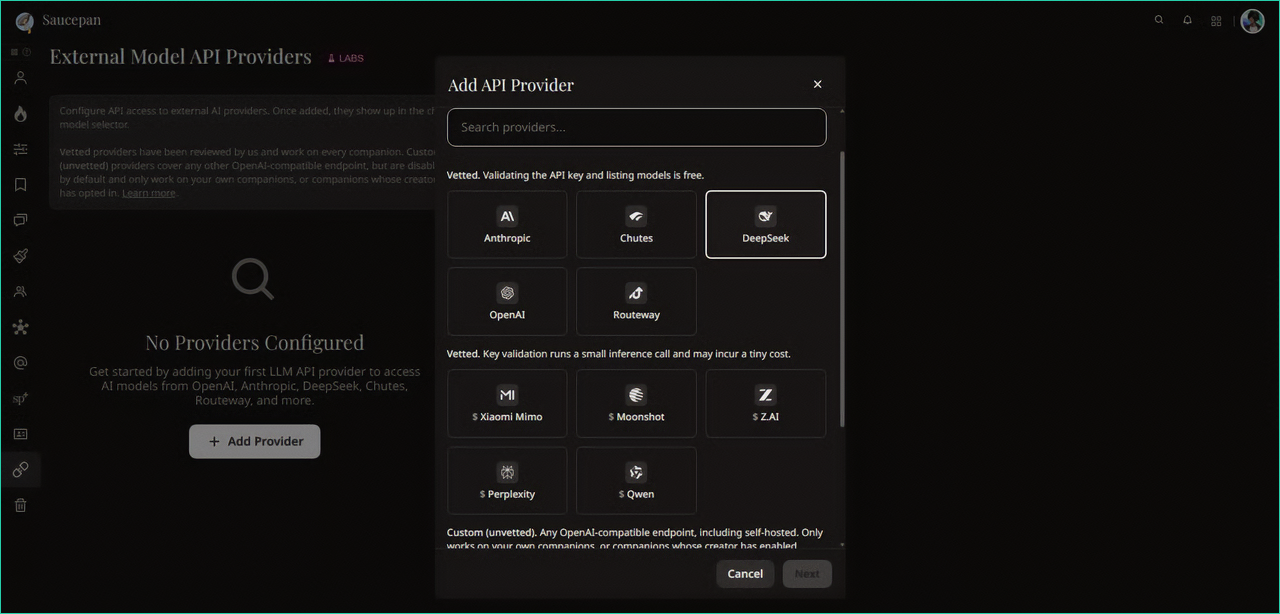Viewport: 1280px width, 614px height.
Task: Open the sp+ icon in the sidebar
Action: pos(20,399)
